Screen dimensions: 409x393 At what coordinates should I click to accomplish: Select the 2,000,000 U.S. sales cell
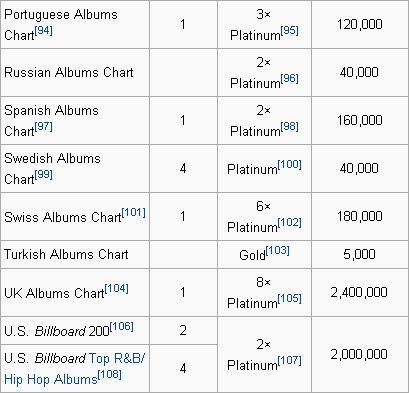pos(359,355)
